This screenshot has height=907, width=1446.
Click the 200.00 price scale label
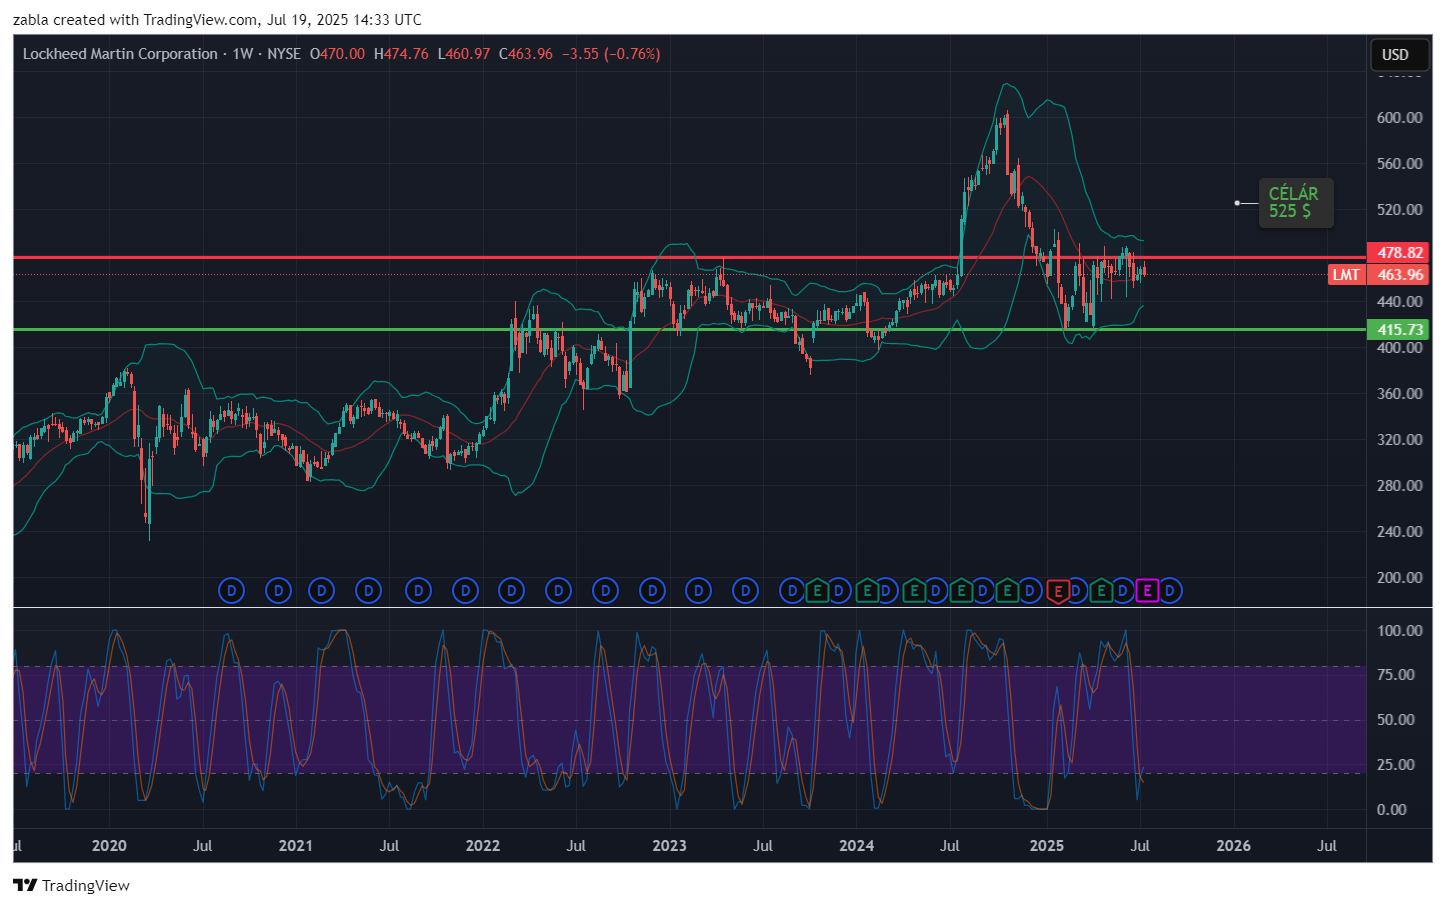pos(1399,577)
